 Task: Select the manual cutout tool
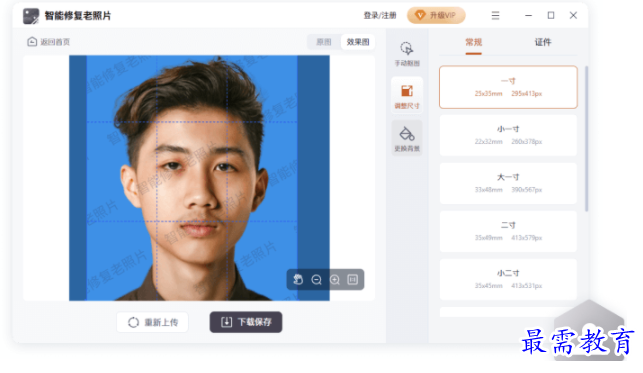407,54
